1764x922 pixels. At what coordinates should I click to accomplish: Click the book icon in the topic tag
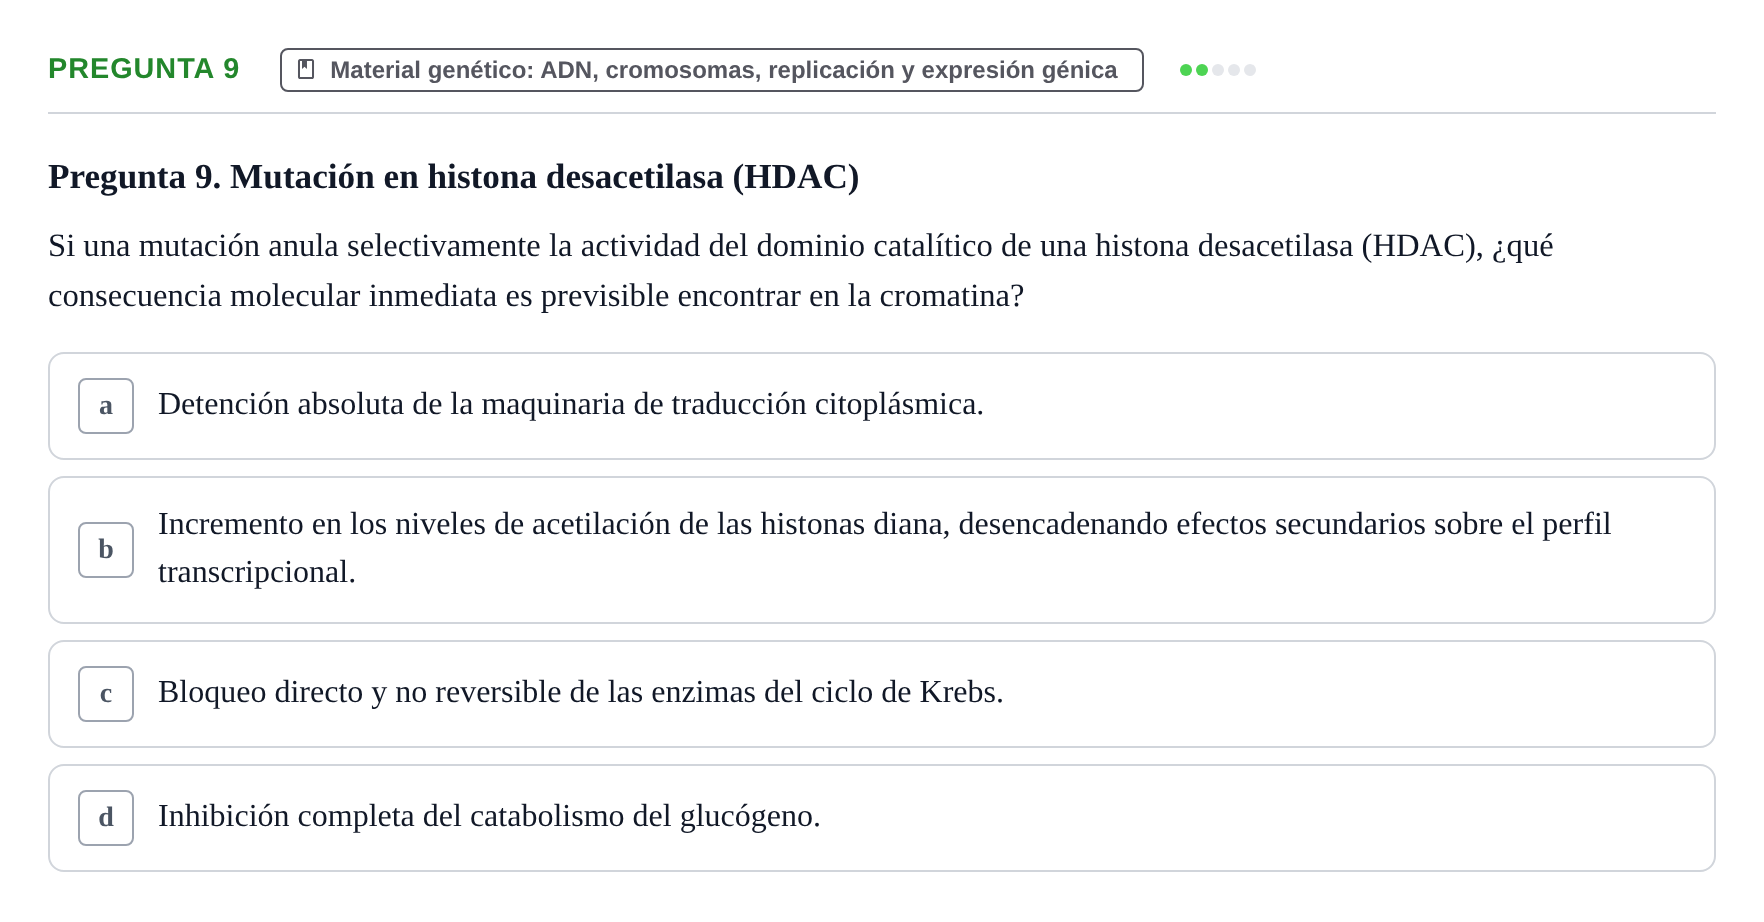click(x=306, y=70)
